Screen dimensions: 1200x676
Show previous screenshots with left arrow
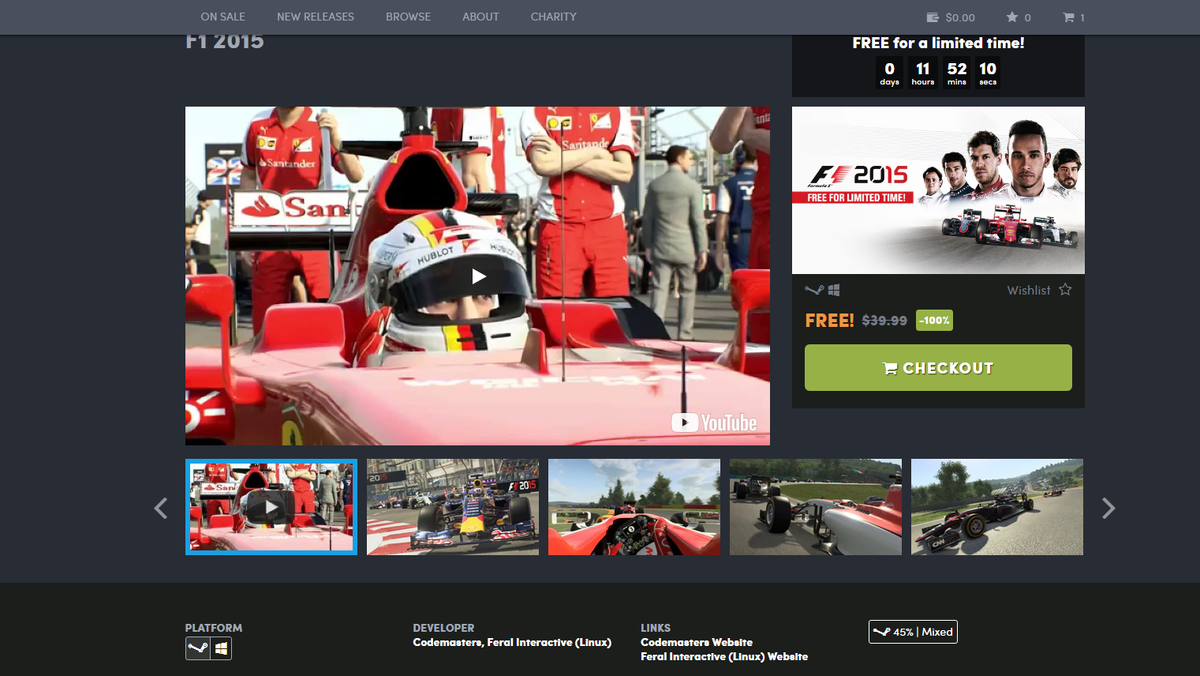tap(161, 508)
